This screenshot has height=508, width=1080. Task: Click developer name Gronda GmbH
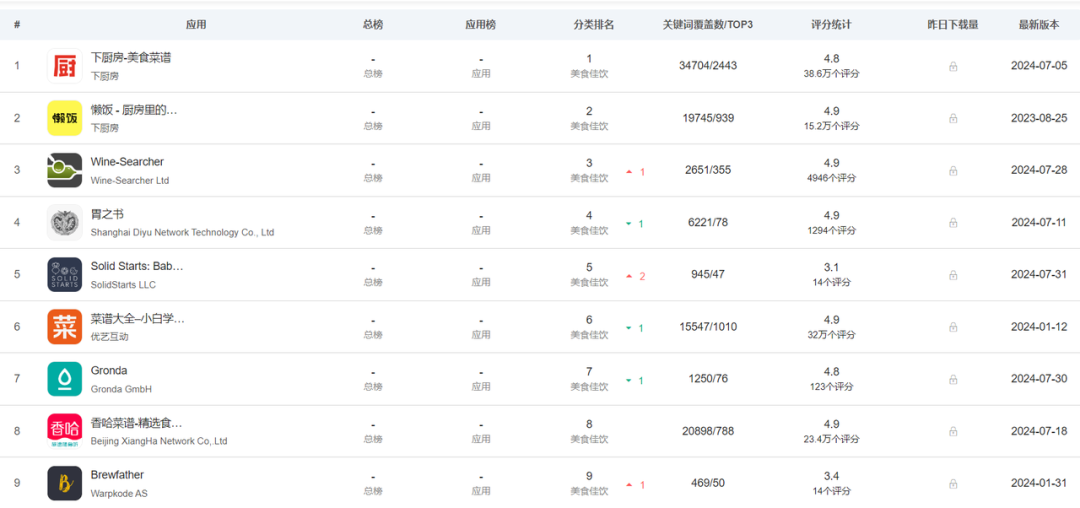coord(121,389)
